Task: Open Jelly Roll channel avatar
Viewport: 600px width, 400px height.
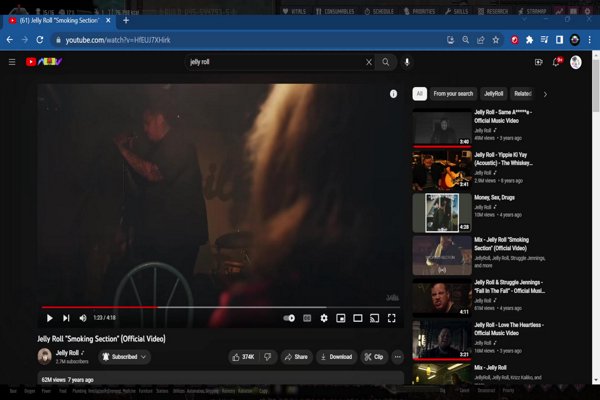Action: coord(44,356)
